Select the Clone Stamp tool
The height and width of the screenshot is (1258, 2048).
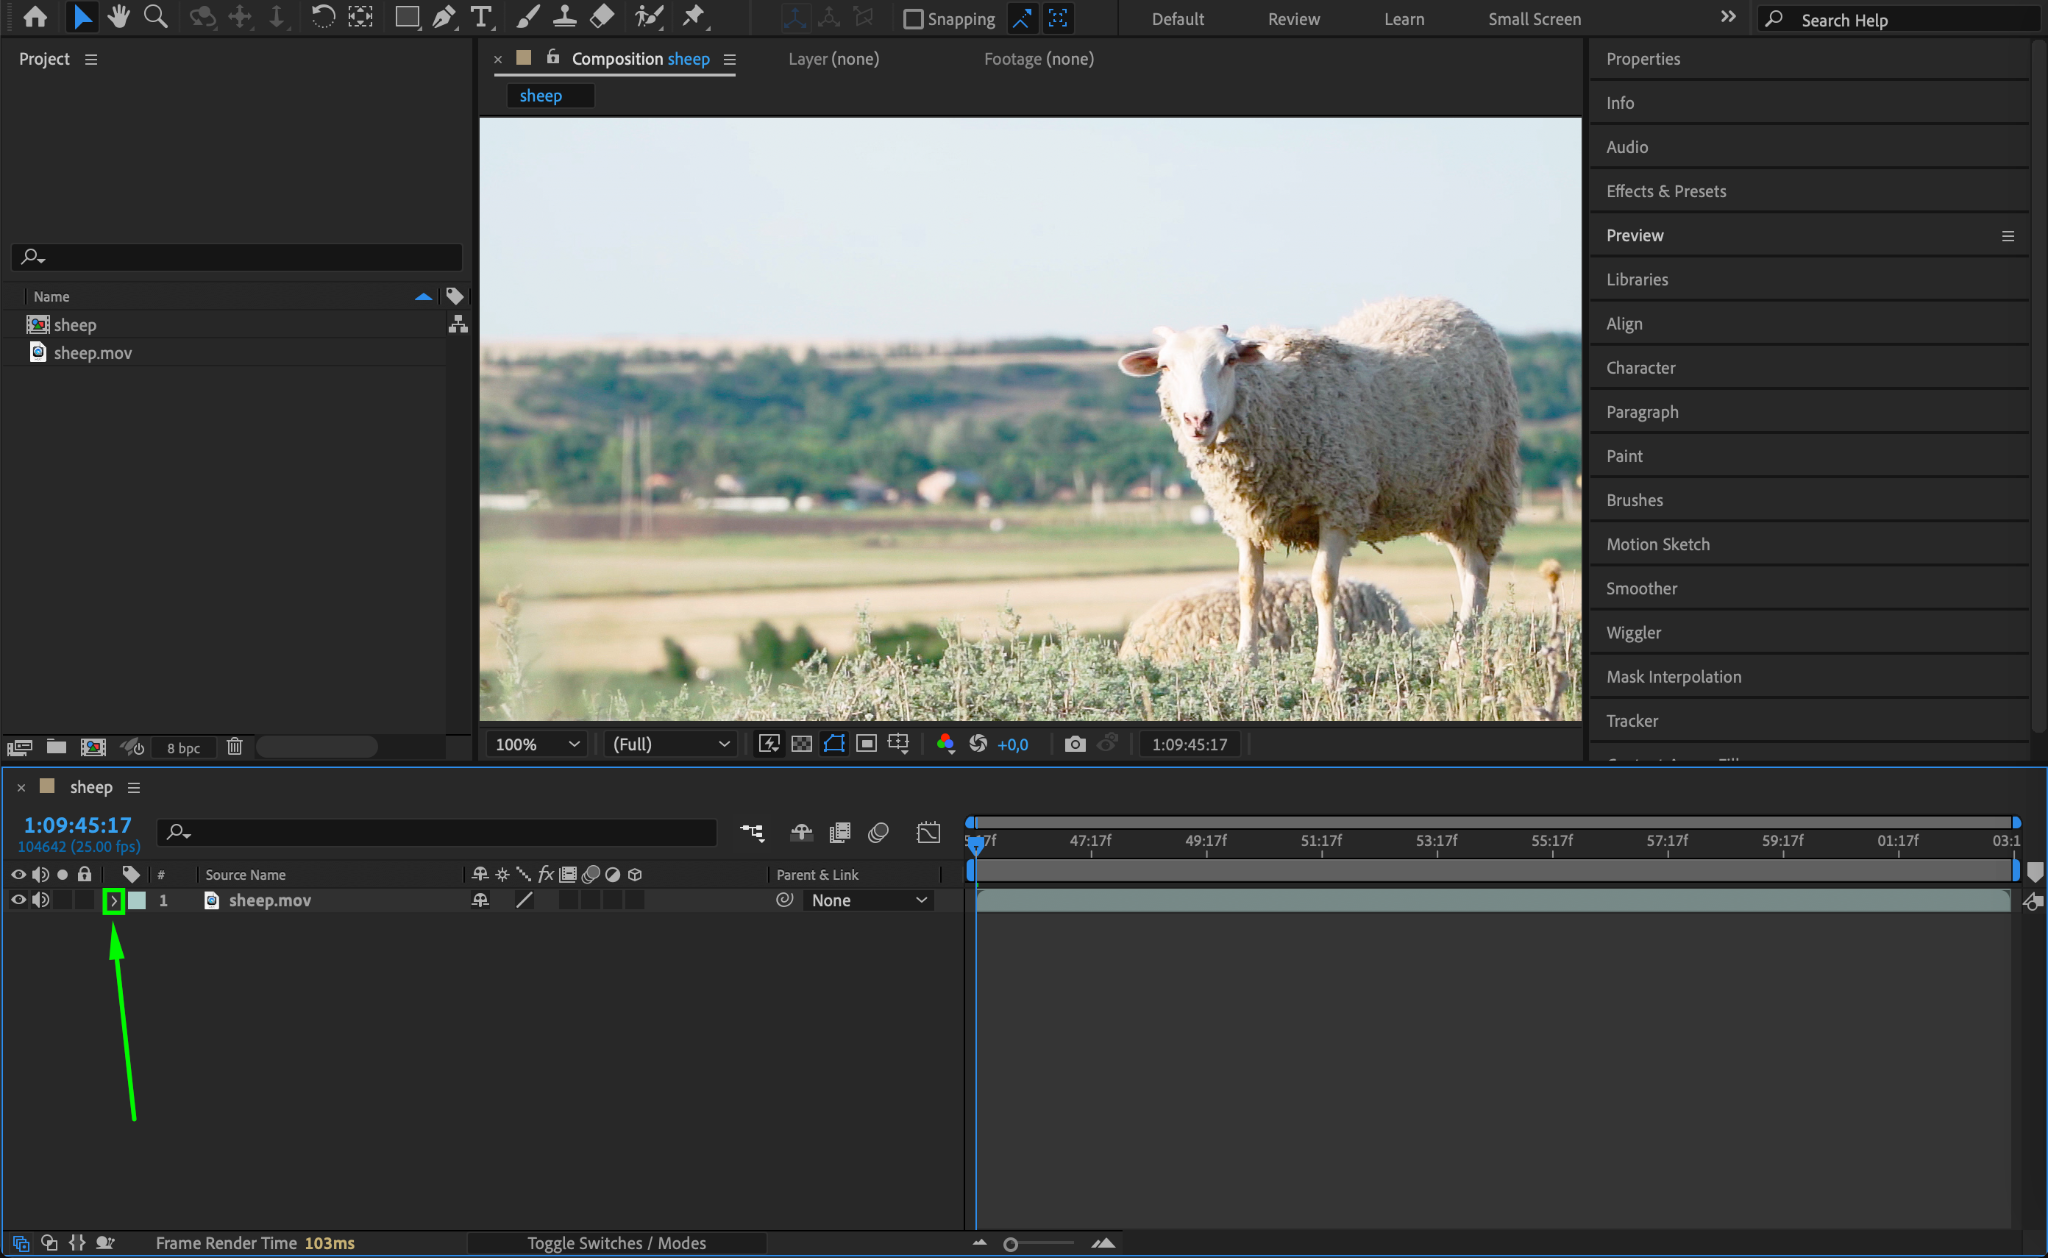point(565,17)
